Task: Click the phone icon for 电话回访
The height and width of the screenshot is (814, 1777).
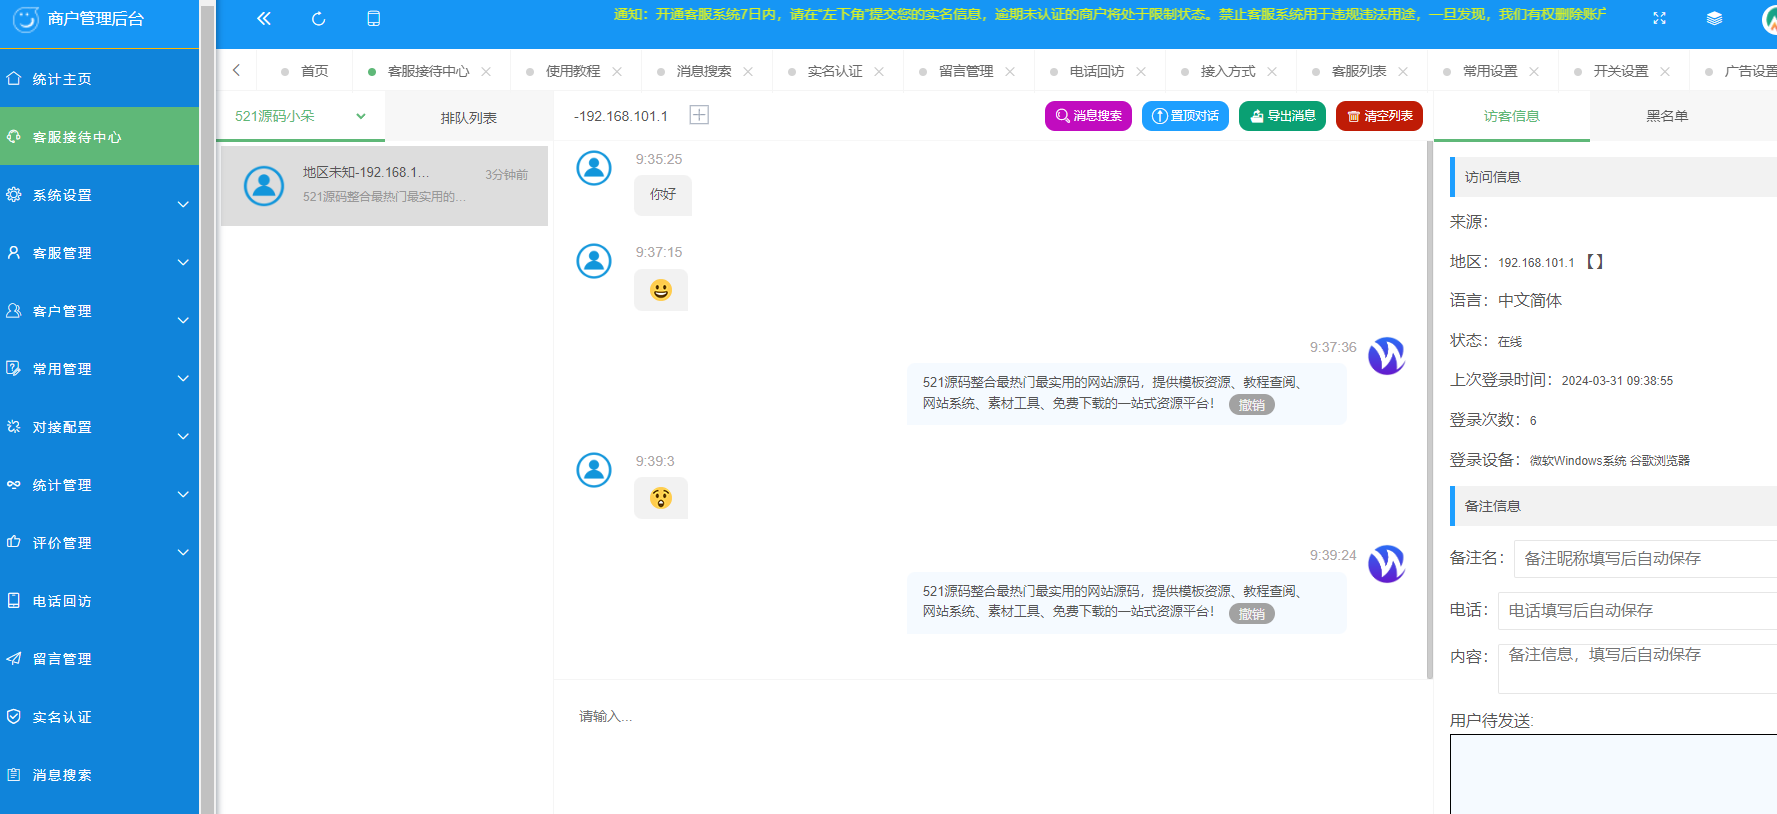Action: click(x=14, y=600)
